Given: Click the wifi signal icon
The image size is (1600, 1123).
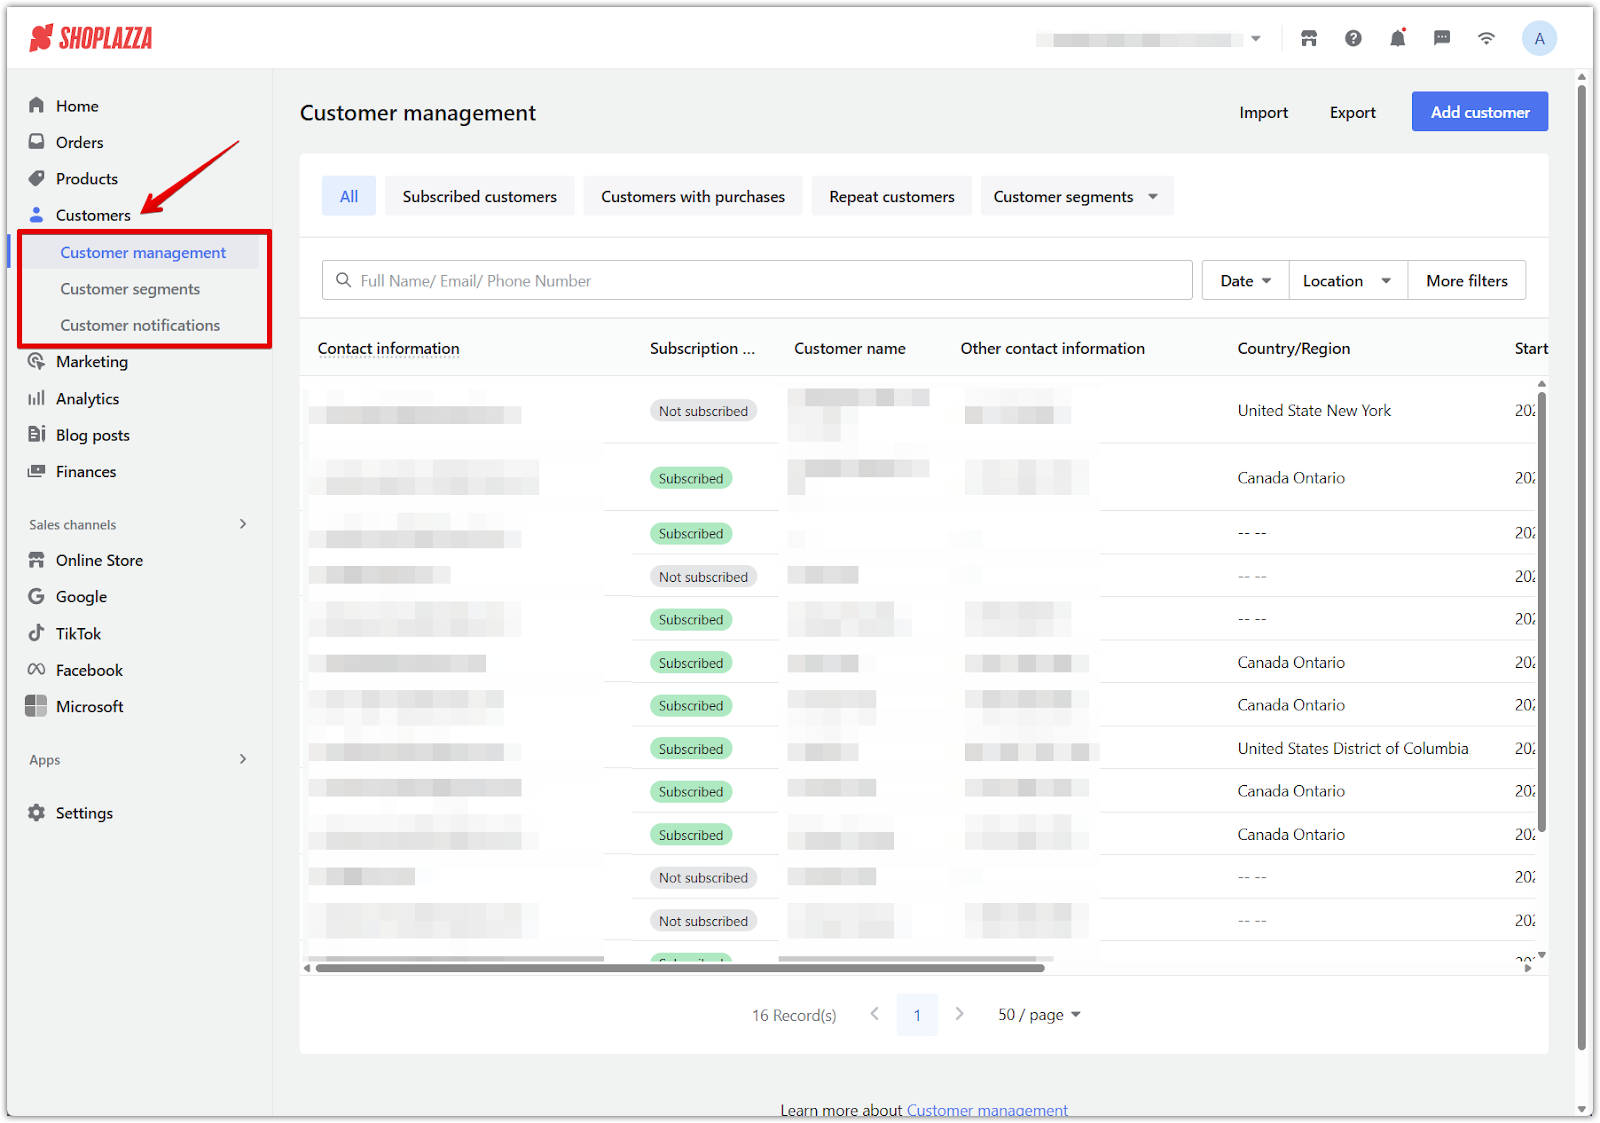Looking at the screenshot, I should [x=1487, y=39].
